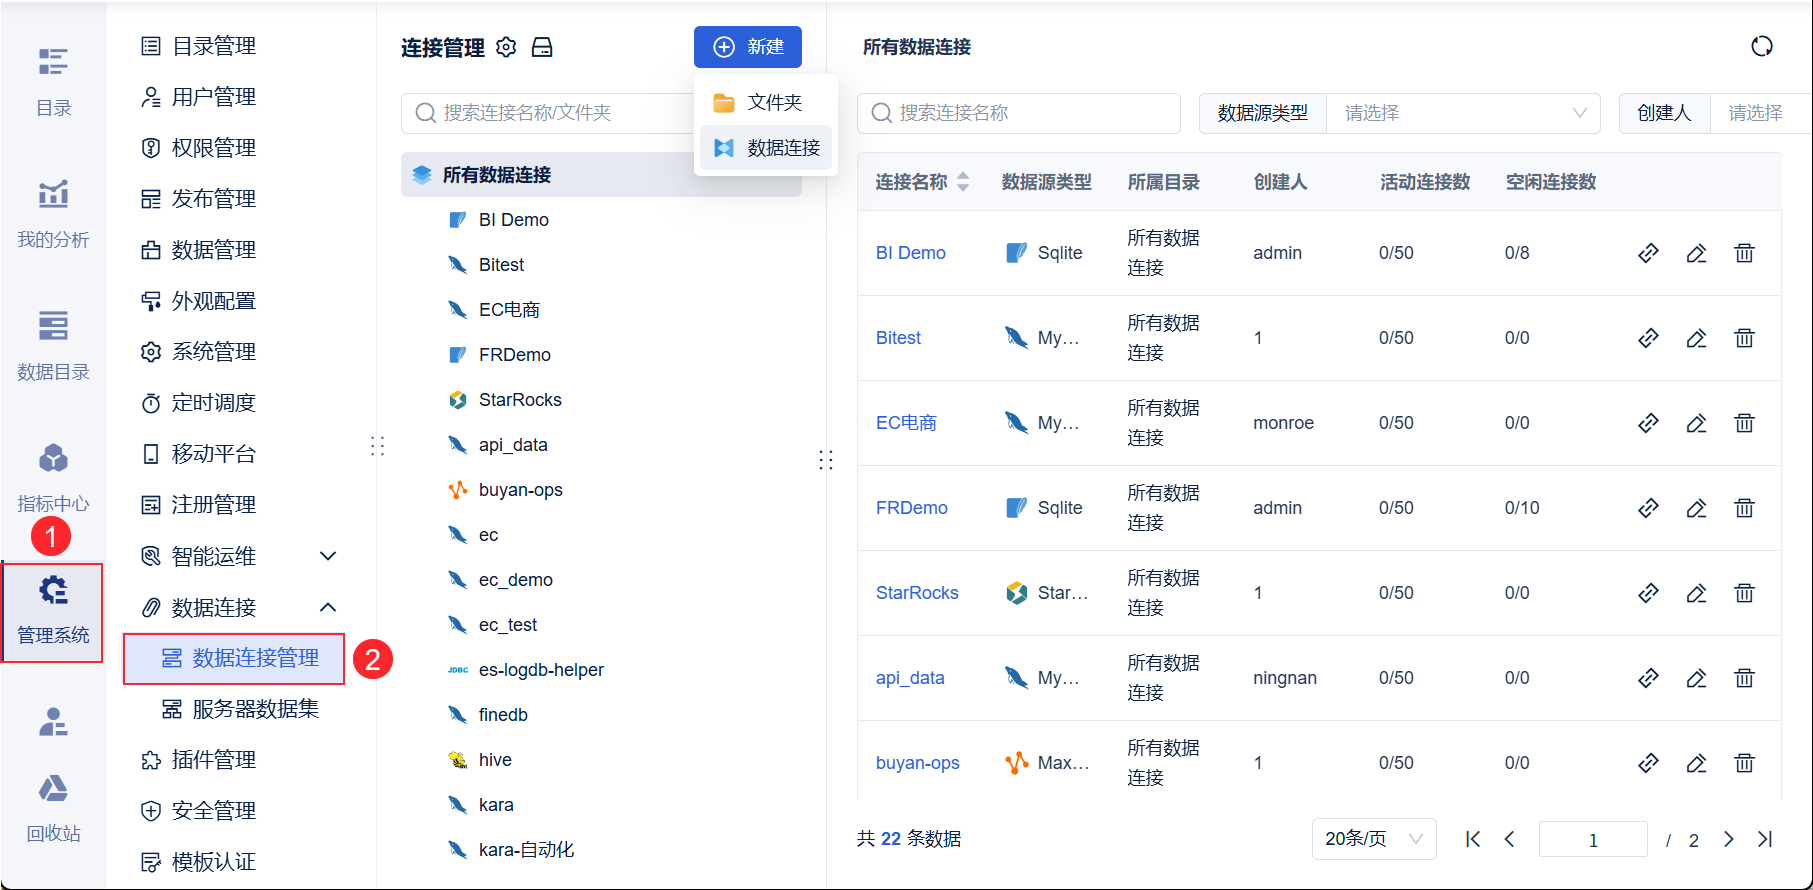Open the 20条/页 page size dropdown
1813x890 pixels.
pos(1373,839)
